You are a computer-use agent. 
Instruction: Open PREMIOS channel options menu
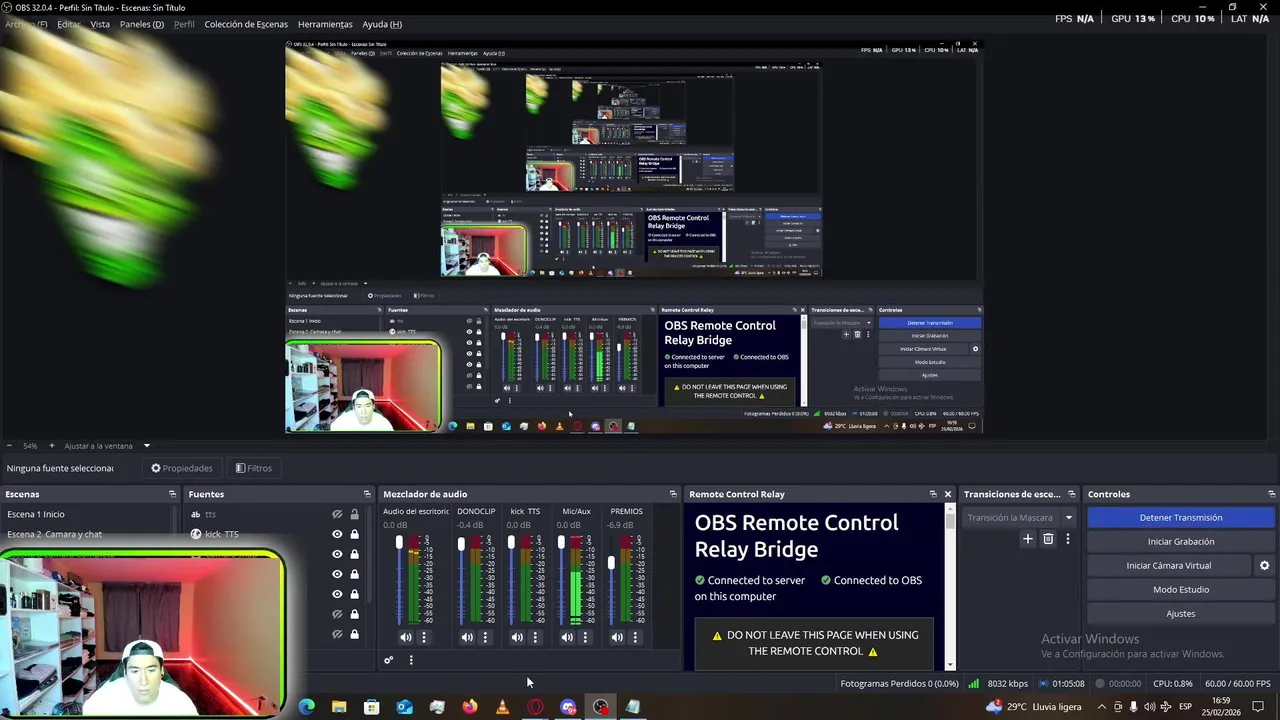(635, 637)
